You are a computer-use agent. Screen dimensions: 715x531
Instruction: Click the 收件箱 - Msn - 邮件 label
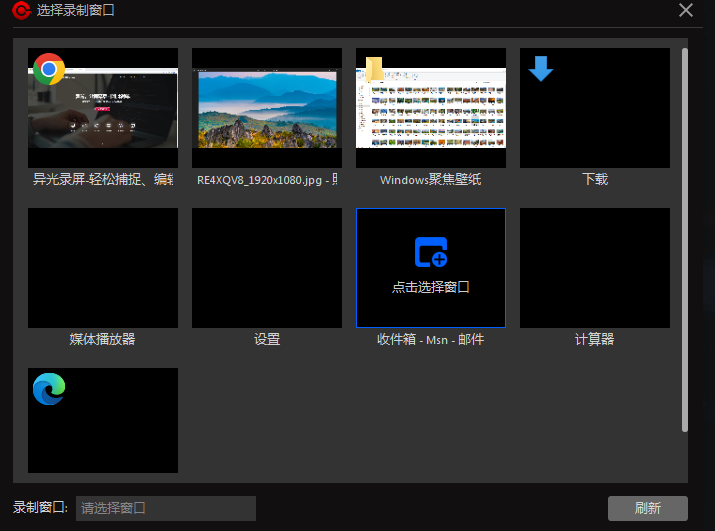431,340
